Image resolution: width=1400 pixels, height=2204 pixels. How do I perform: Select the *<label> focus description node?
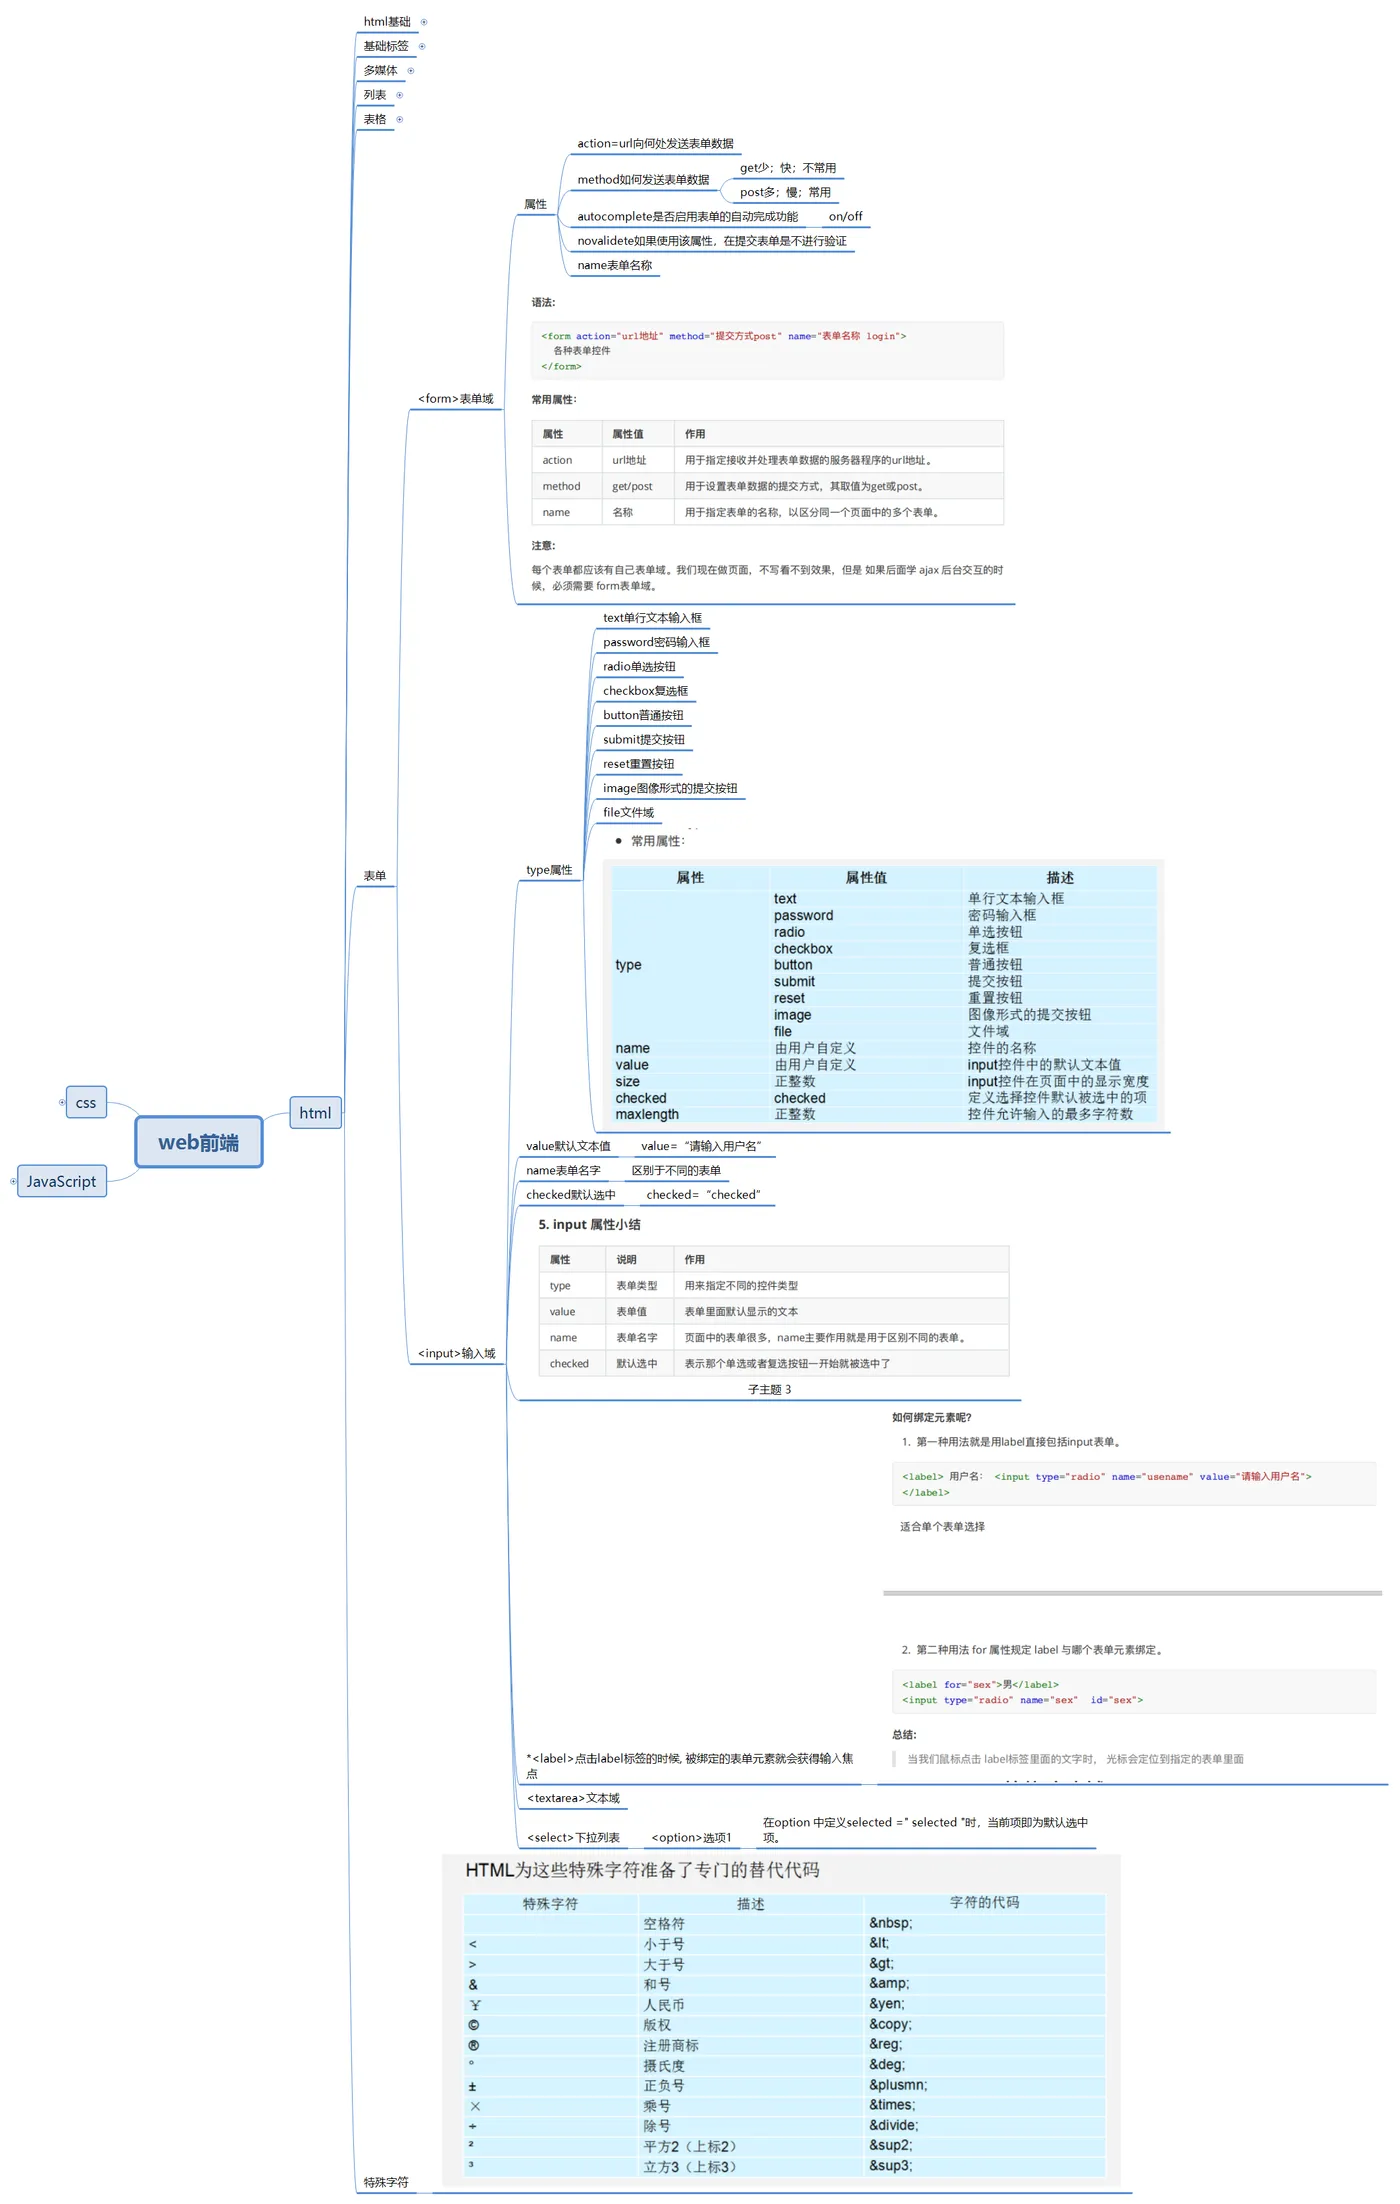[x=690, y=1767]
